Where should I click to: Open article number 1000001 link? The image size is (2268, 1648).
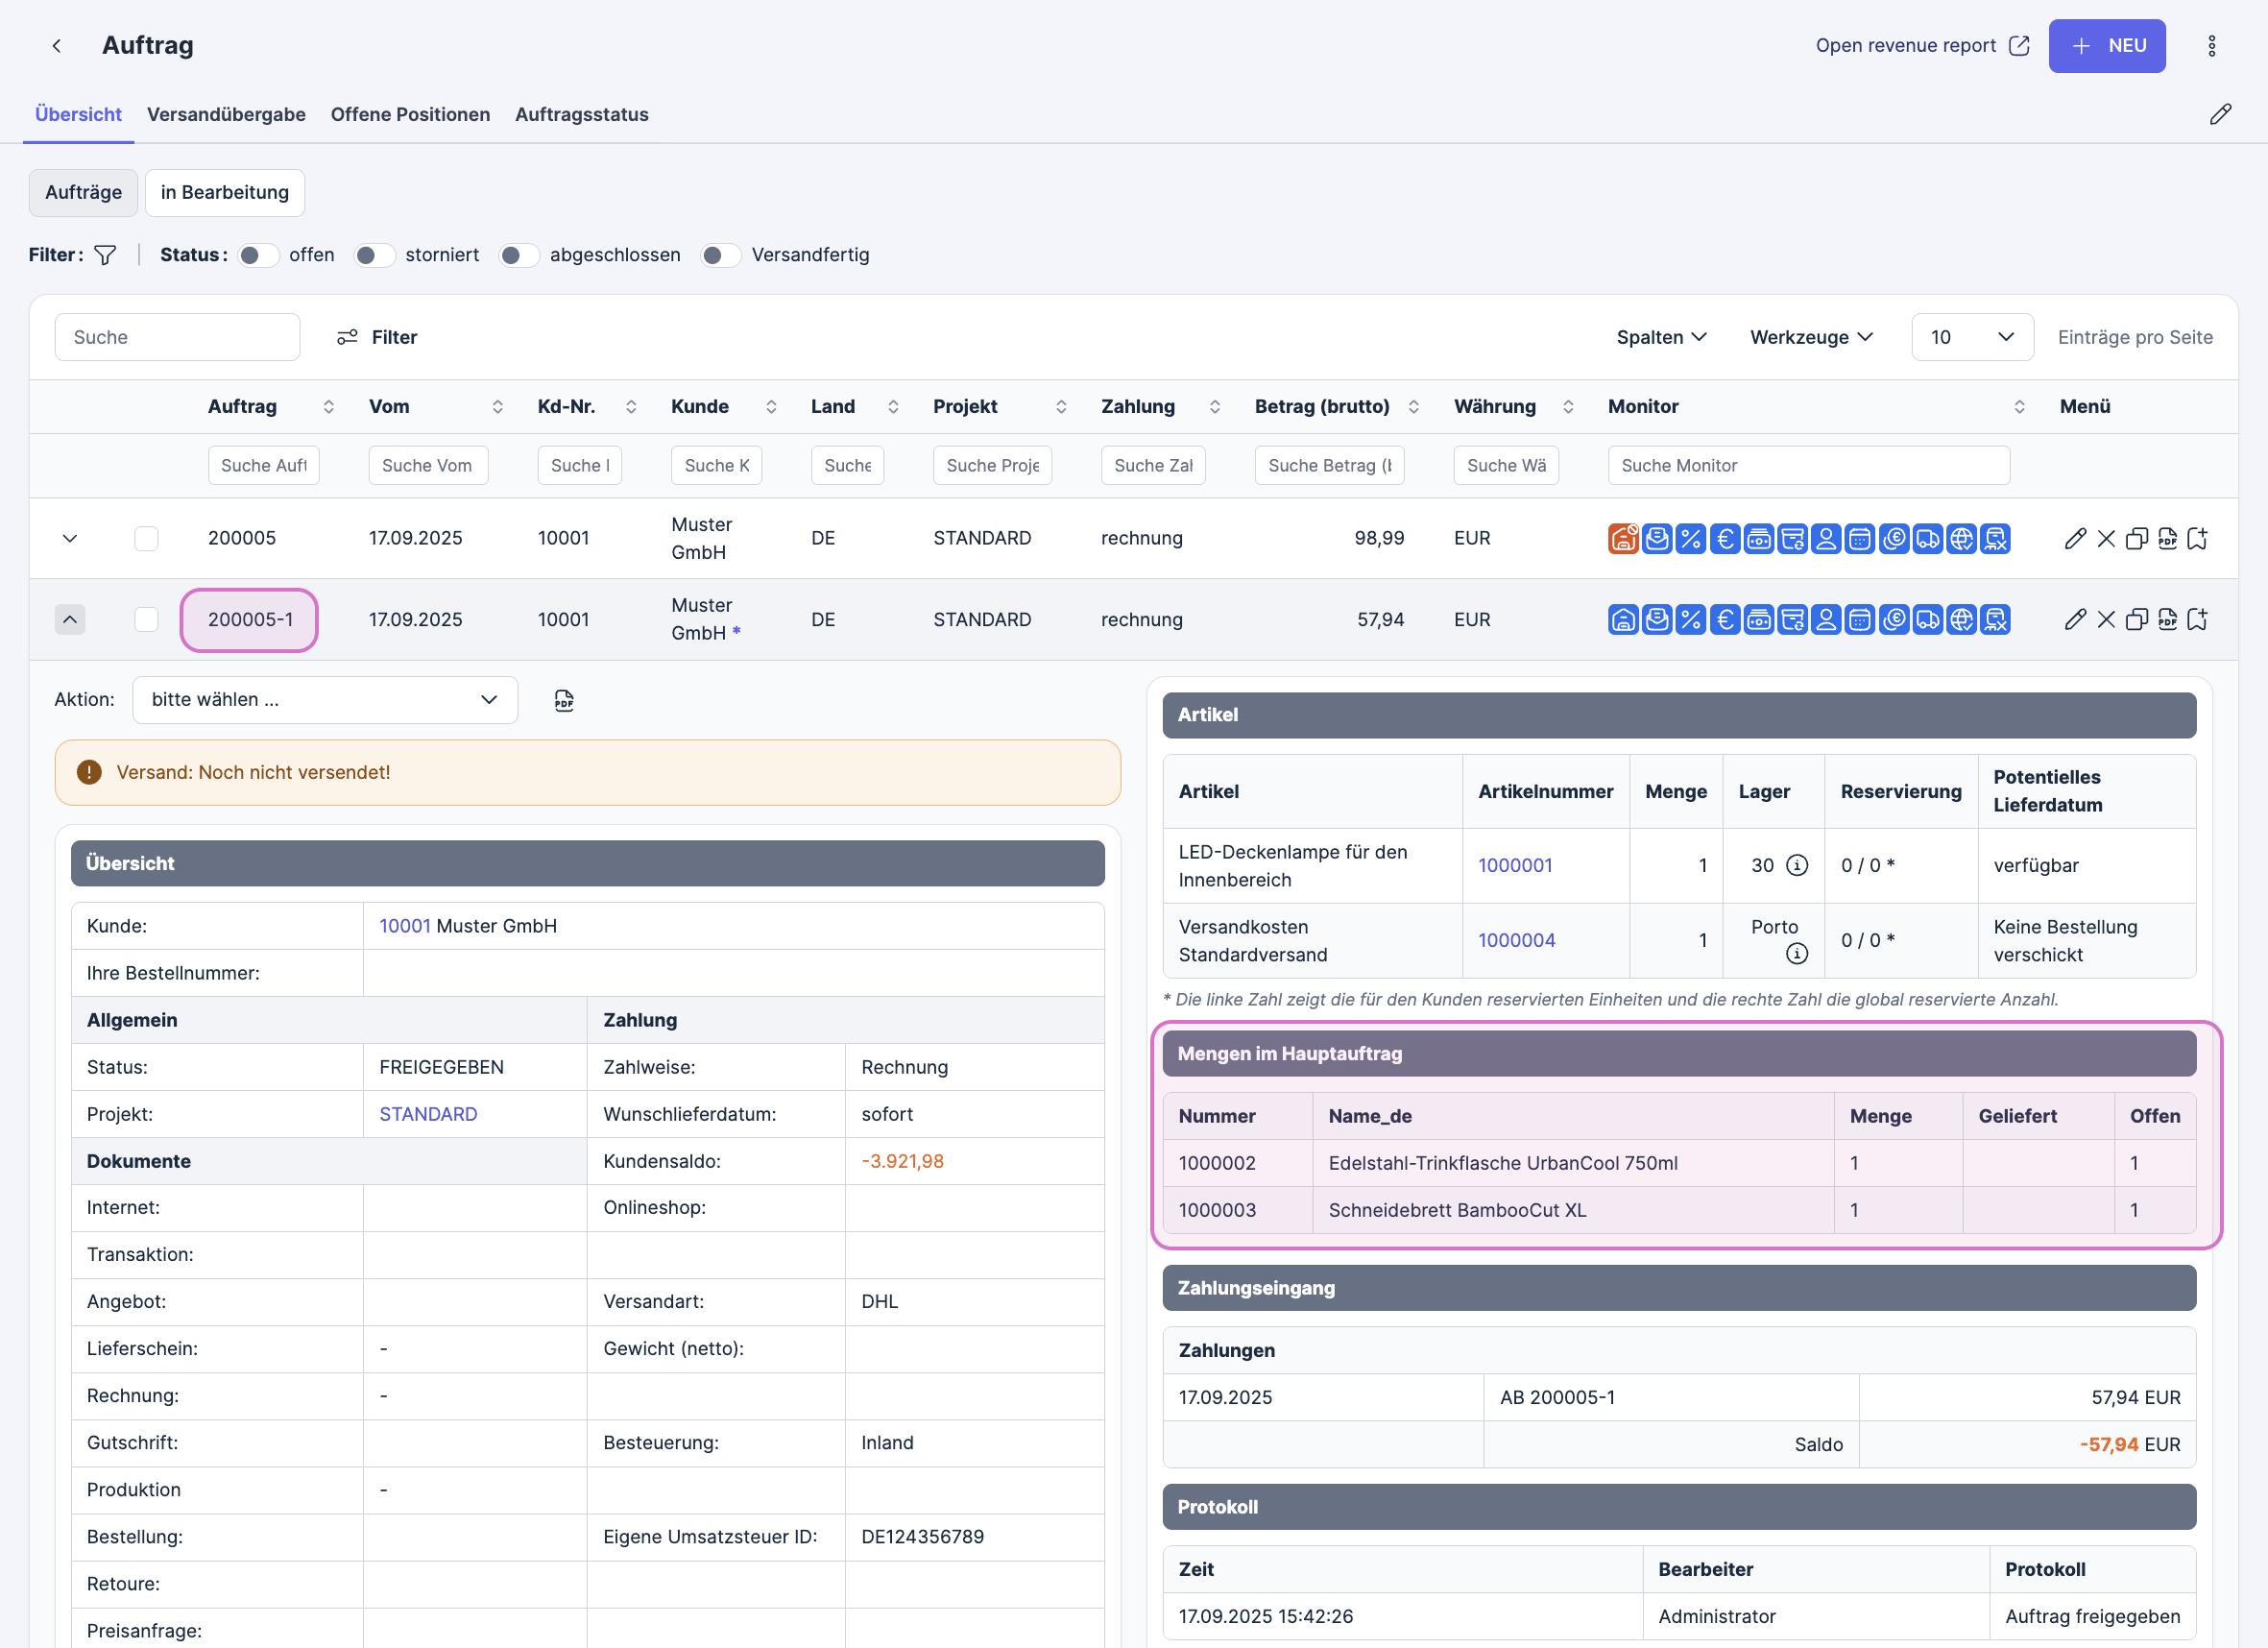pos(1515,865)
